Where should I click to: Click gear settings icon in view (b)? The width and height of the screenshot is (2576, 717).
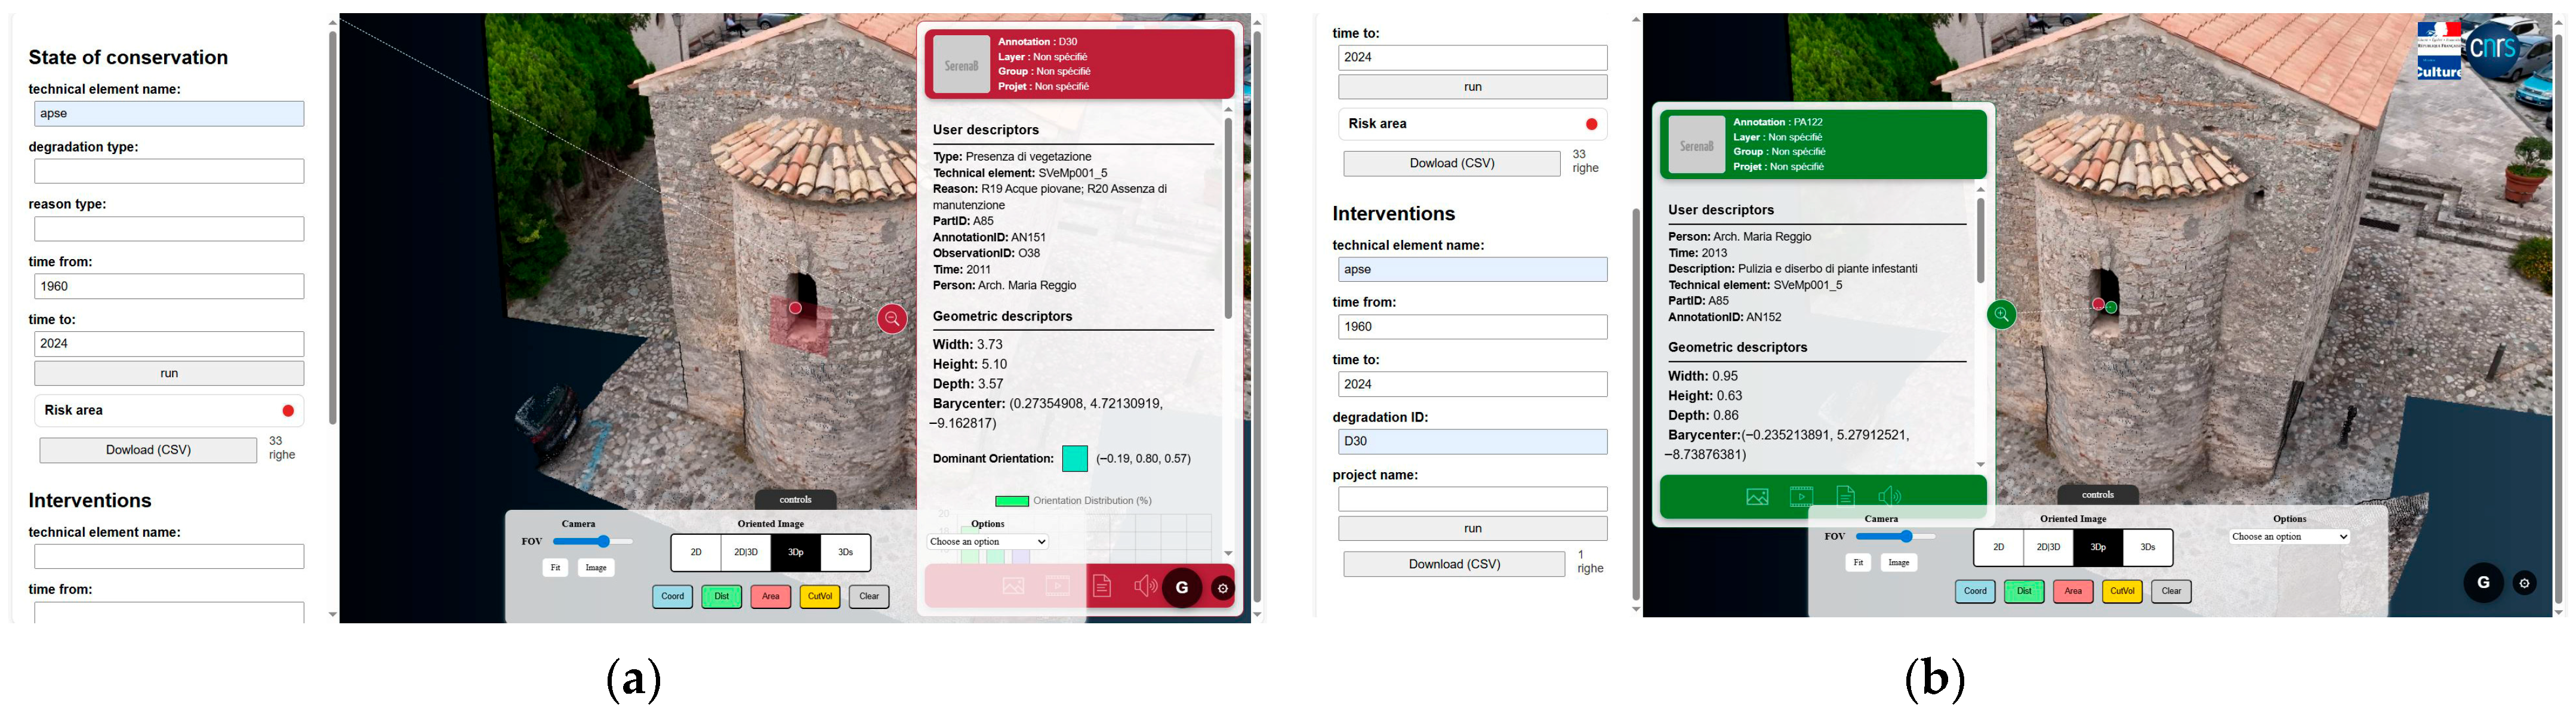click(x=2524, y=584)
